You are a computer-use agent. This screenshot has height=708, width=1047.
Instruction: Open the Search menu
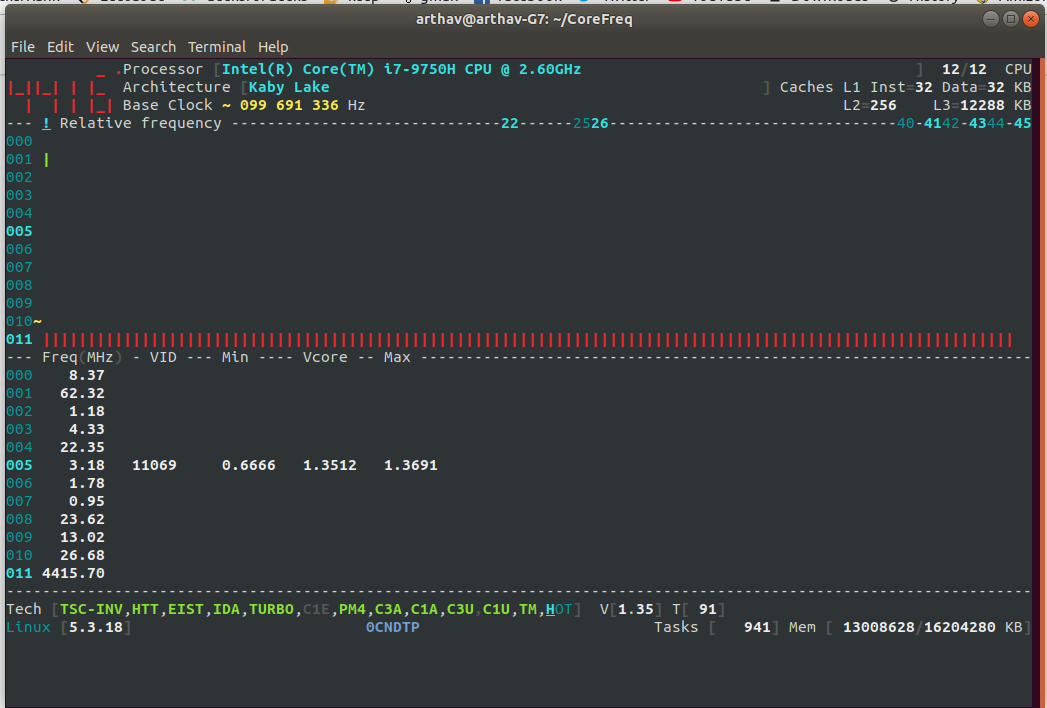(153, 47)
